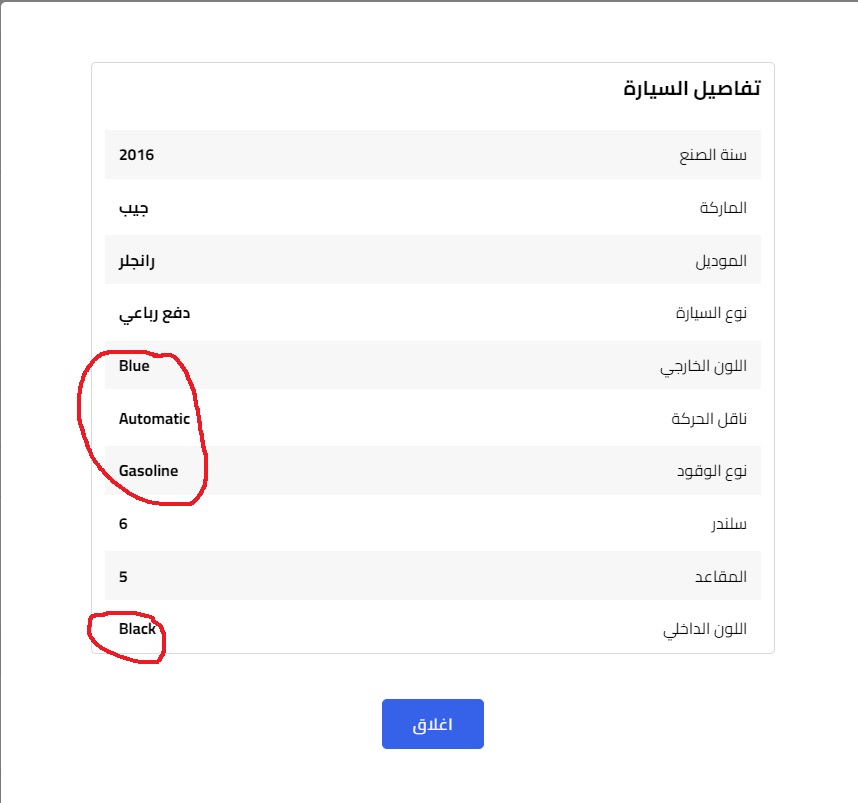Select the دفع رباعي car type value
This screenshot has width=858, height=803.
[154, 314]
